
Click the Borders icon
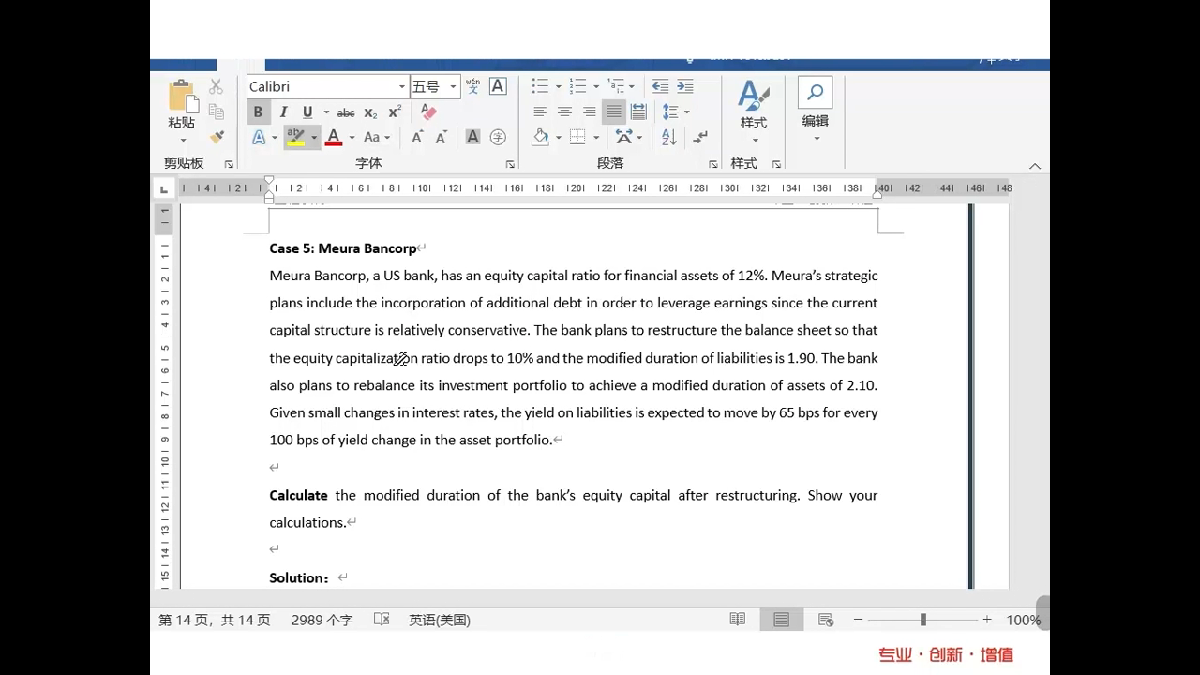point(577,137)
